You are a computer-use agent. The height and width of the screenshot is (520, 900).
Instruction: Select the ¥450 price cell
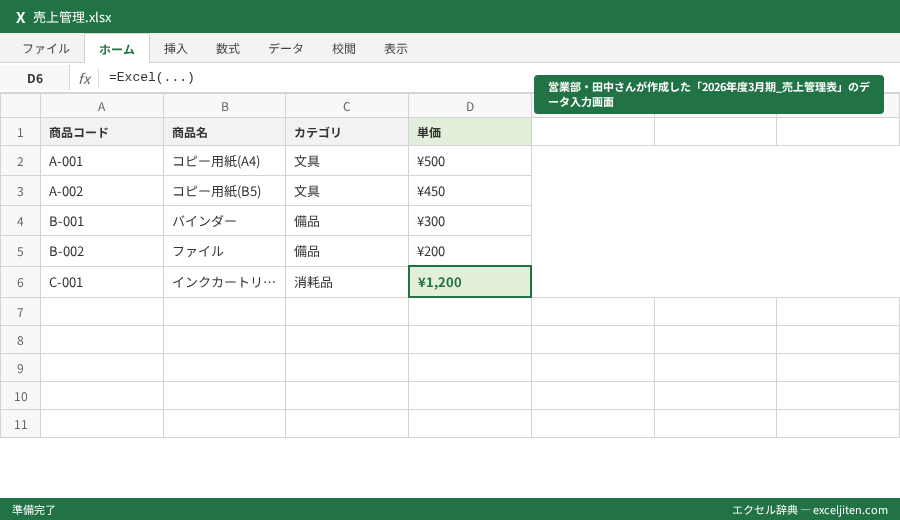470,191
